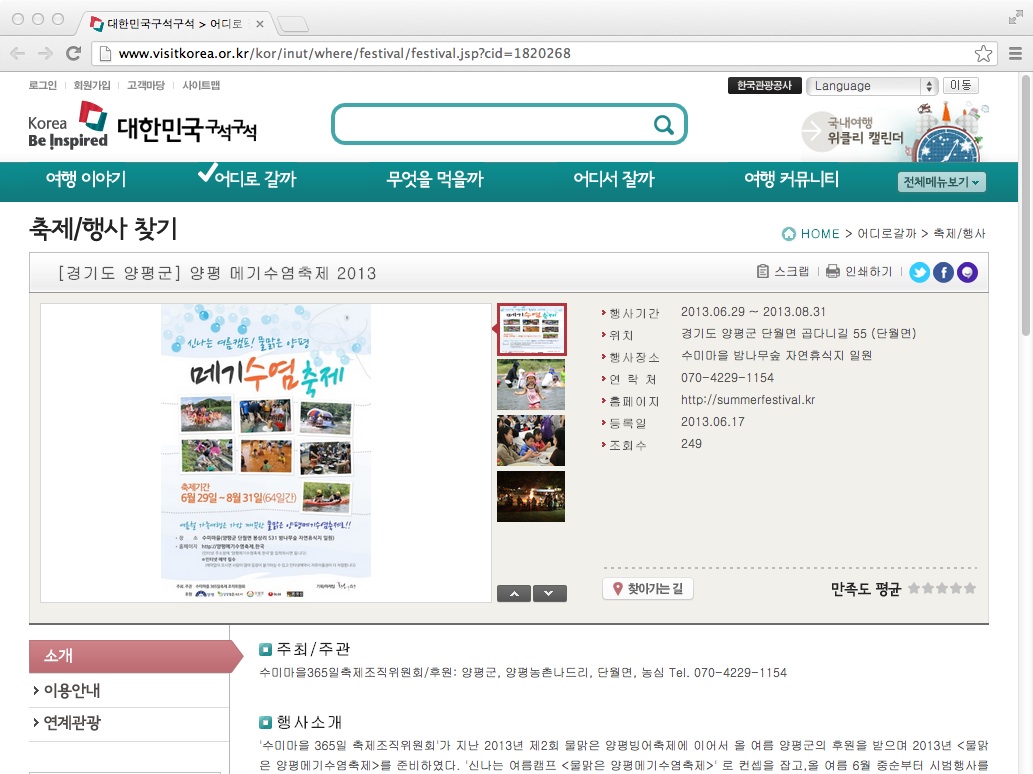1033x774 pixels.
Task: Bookmark the page with the star icon
Action: 983,53
